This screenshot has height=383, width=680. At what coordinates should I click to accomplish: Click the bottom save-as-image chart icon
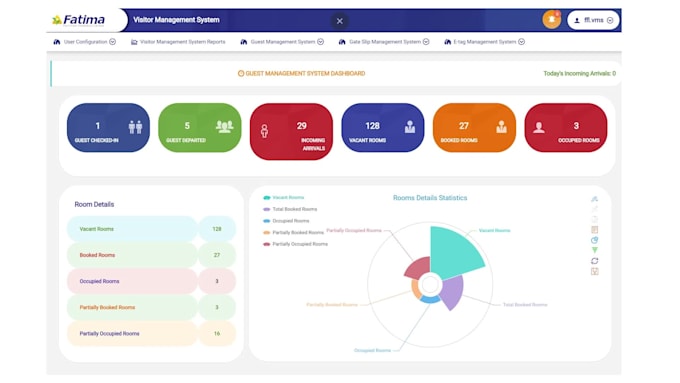coord(595,272)
